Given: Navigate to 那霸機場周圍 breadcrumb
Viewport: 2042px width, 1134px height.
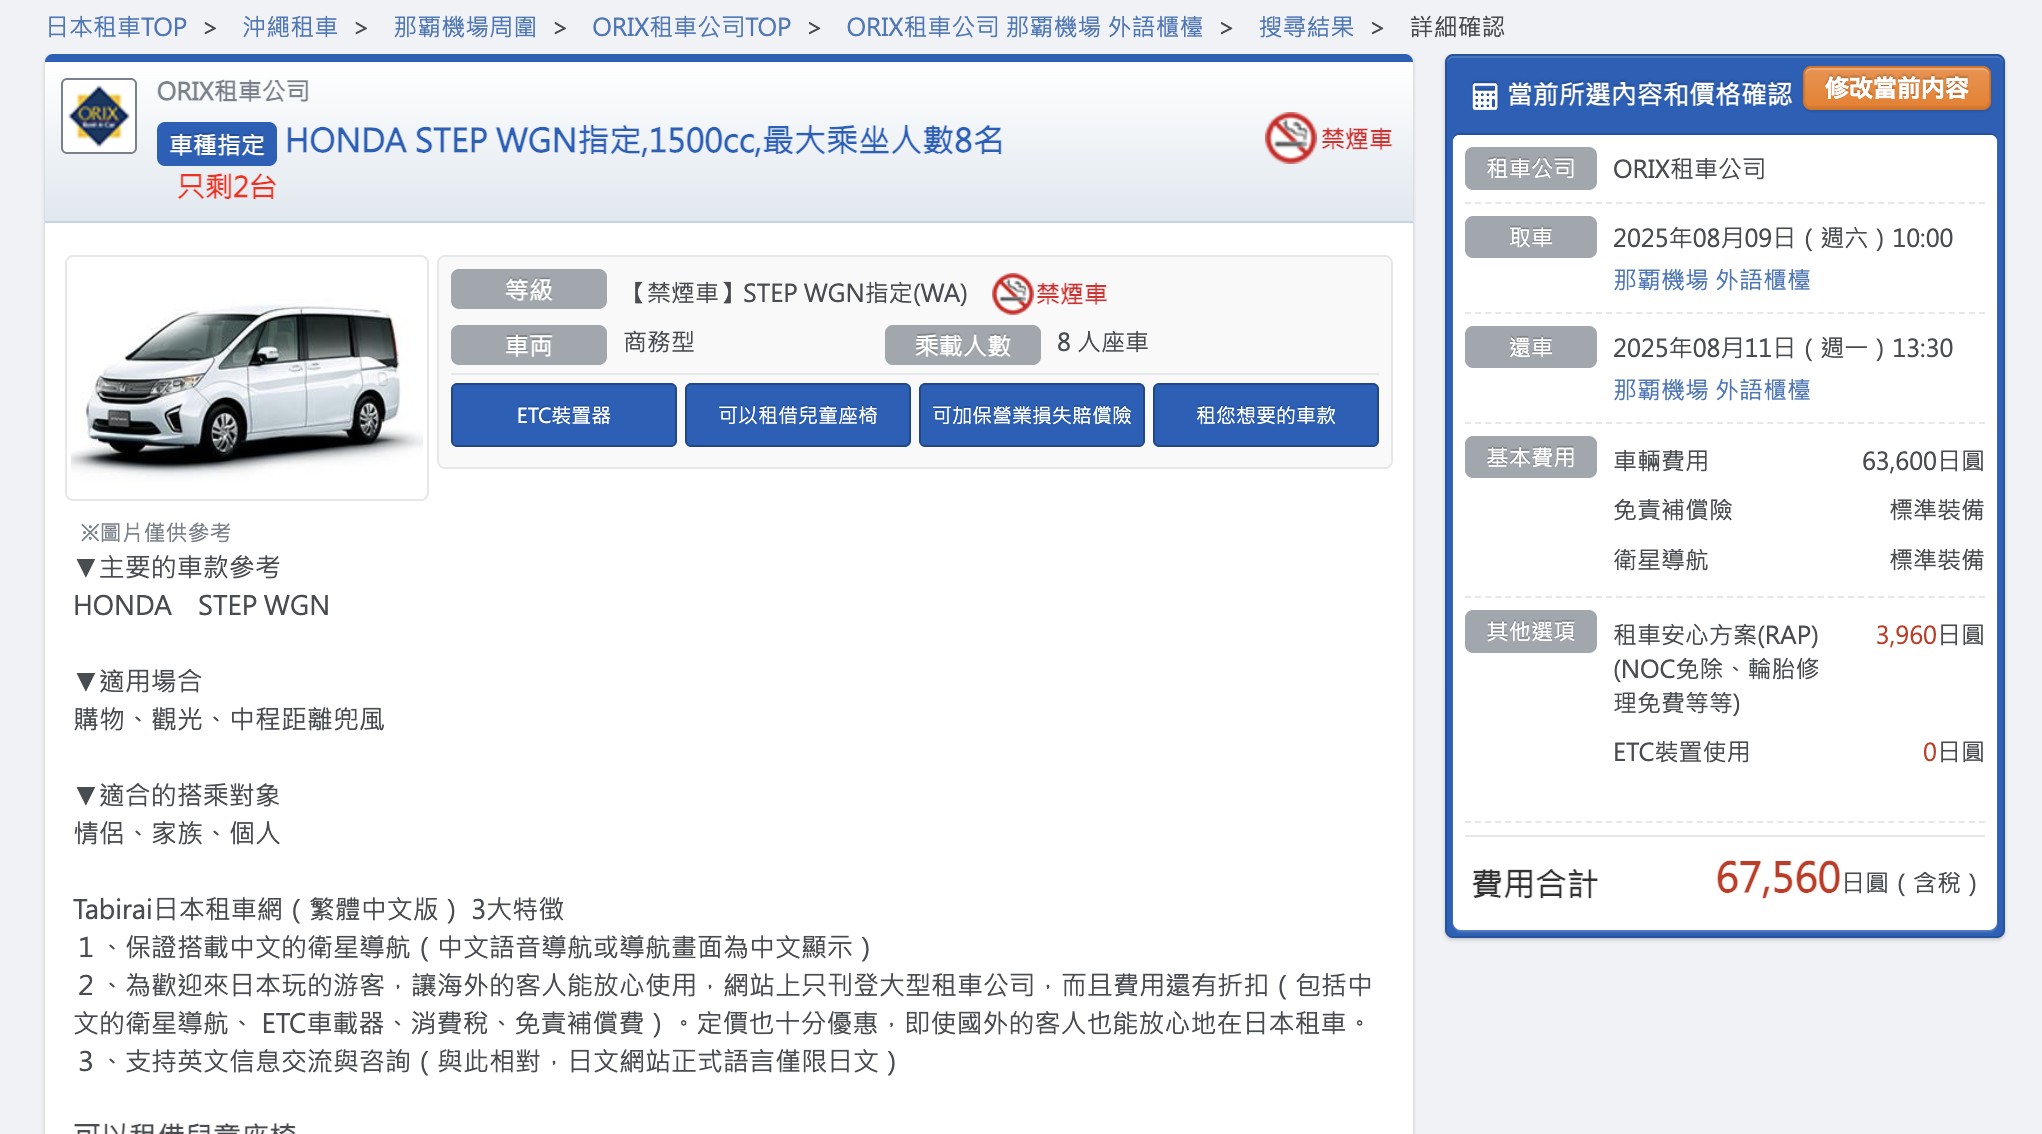Looking at the screenshot, I should pos(465,27).
